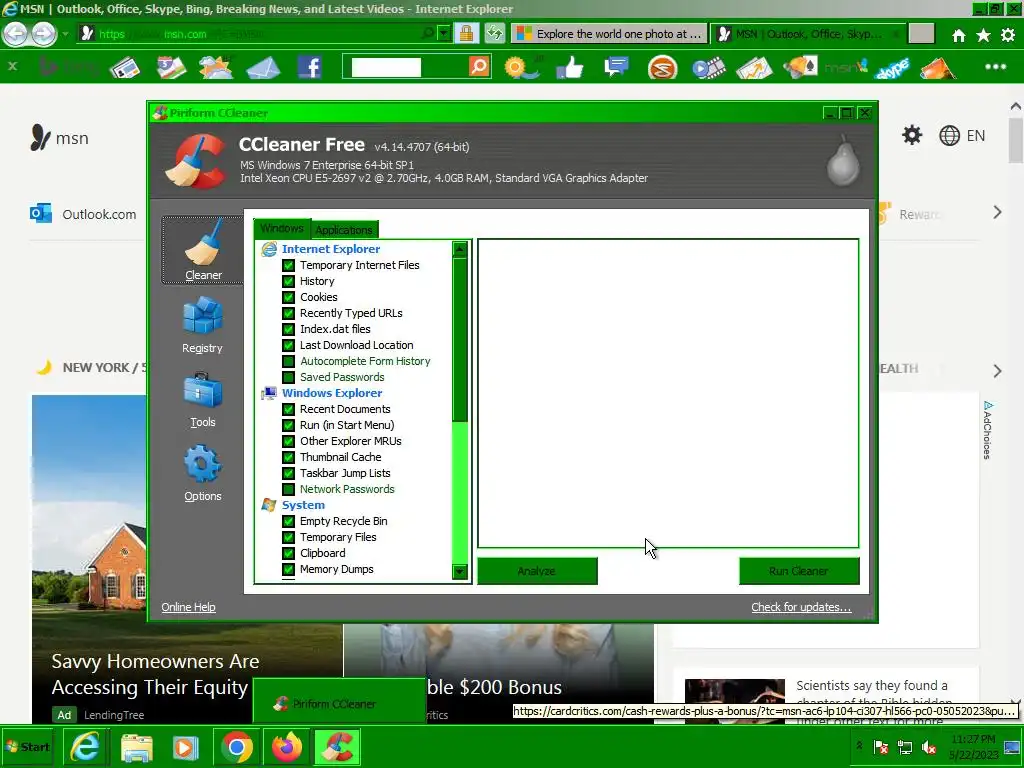Open Windows Explorer folder in taskbar
The image size is (1024, 768).
136,746
